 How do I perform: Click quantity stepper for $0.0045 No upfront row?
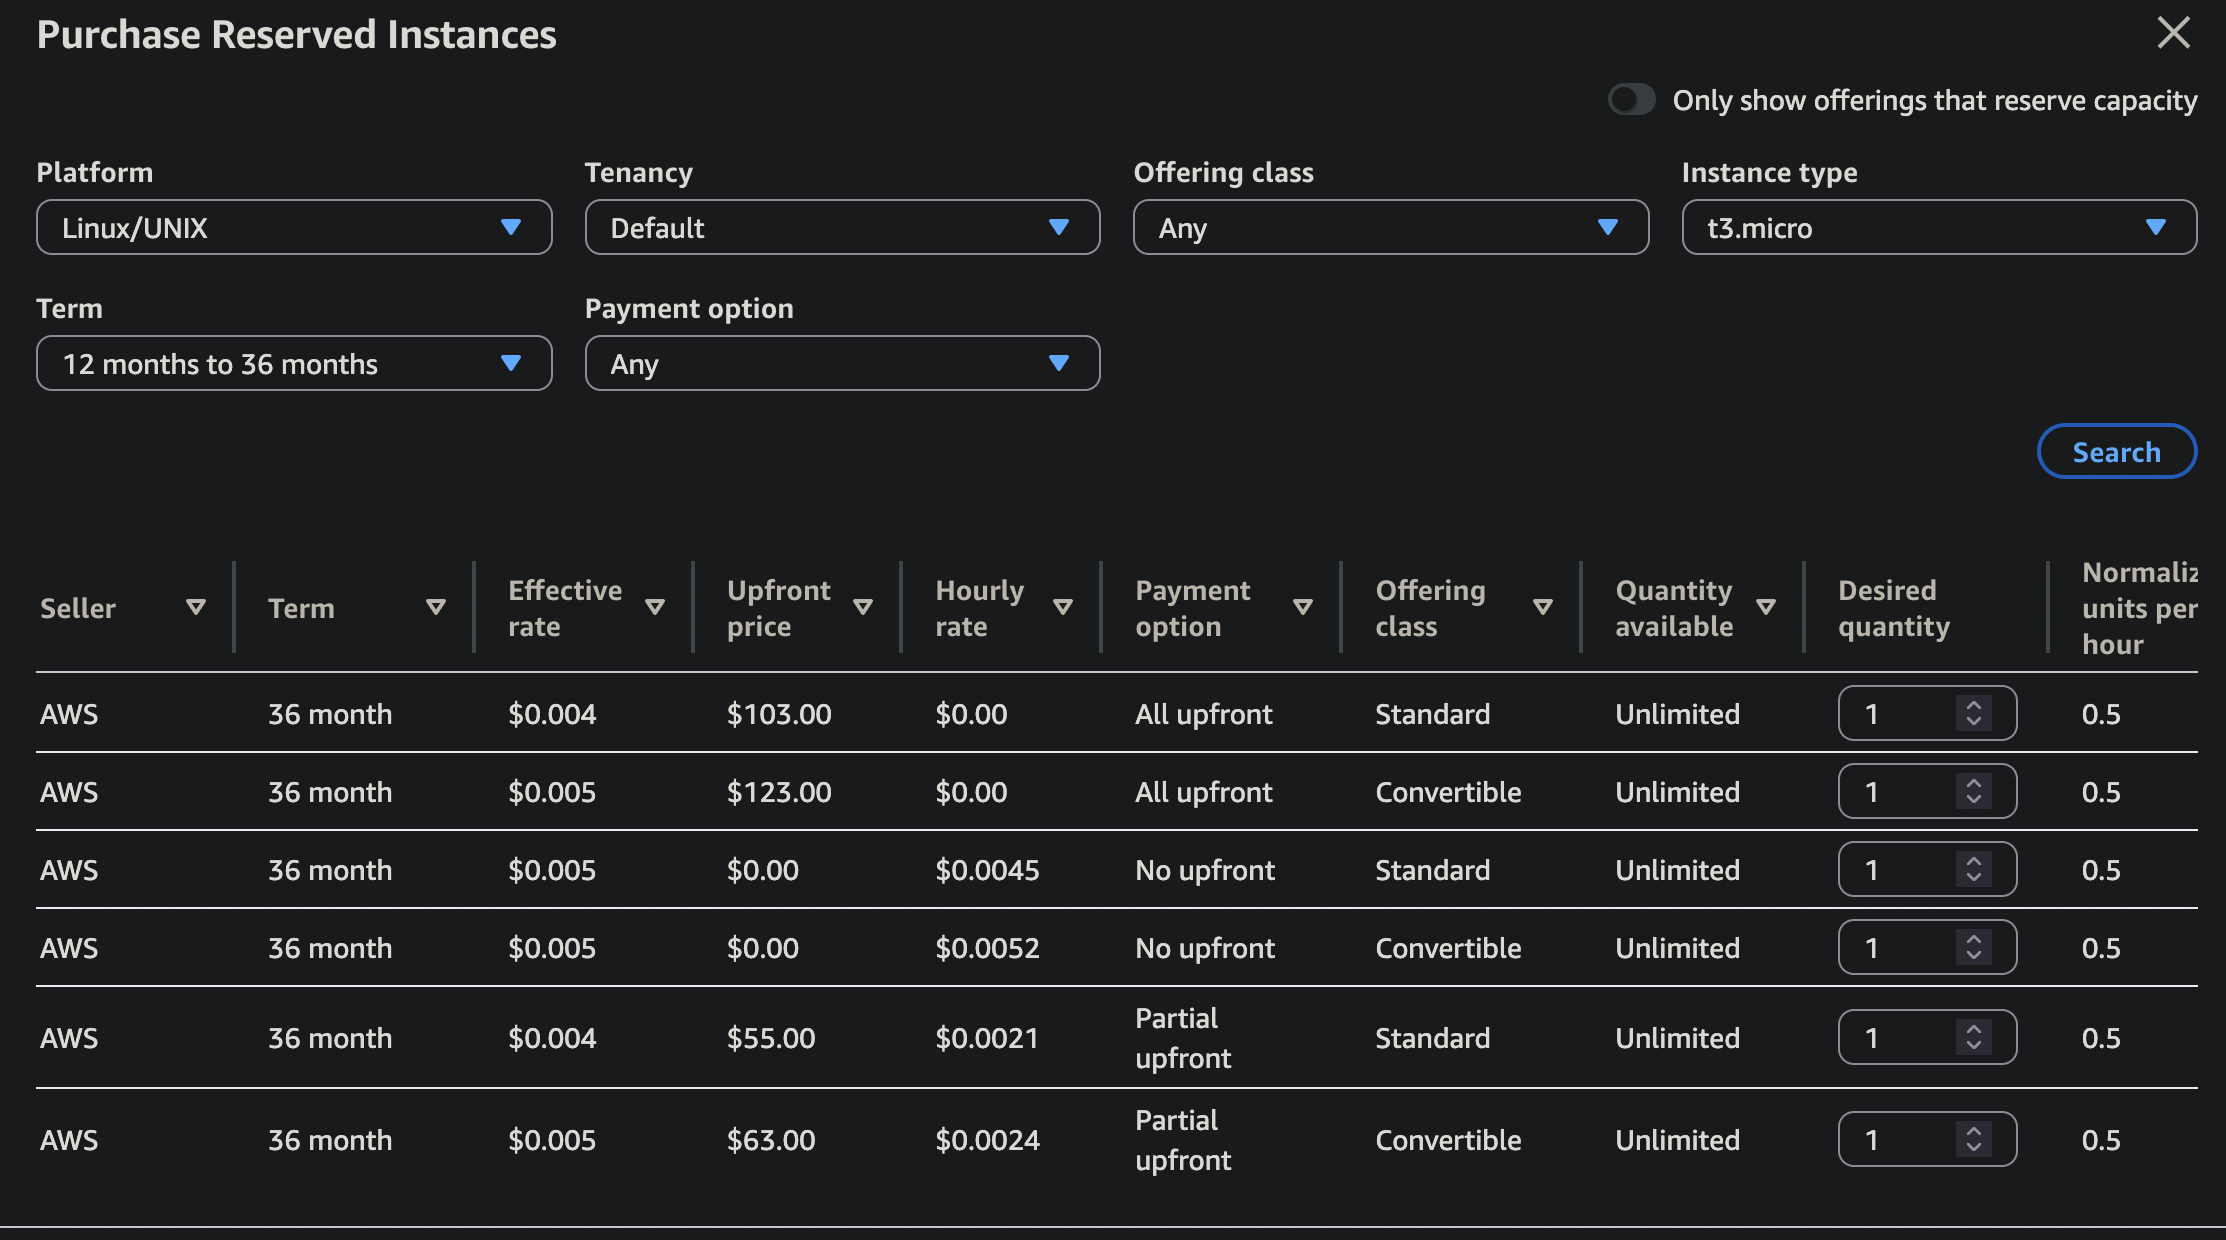[1973, 869]
